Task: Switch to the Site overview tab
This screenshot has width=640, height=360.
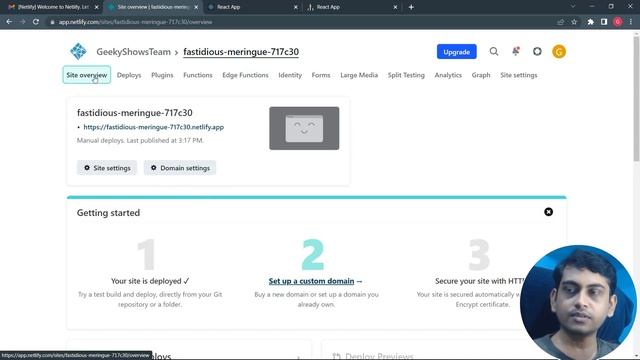Action: 152,7
